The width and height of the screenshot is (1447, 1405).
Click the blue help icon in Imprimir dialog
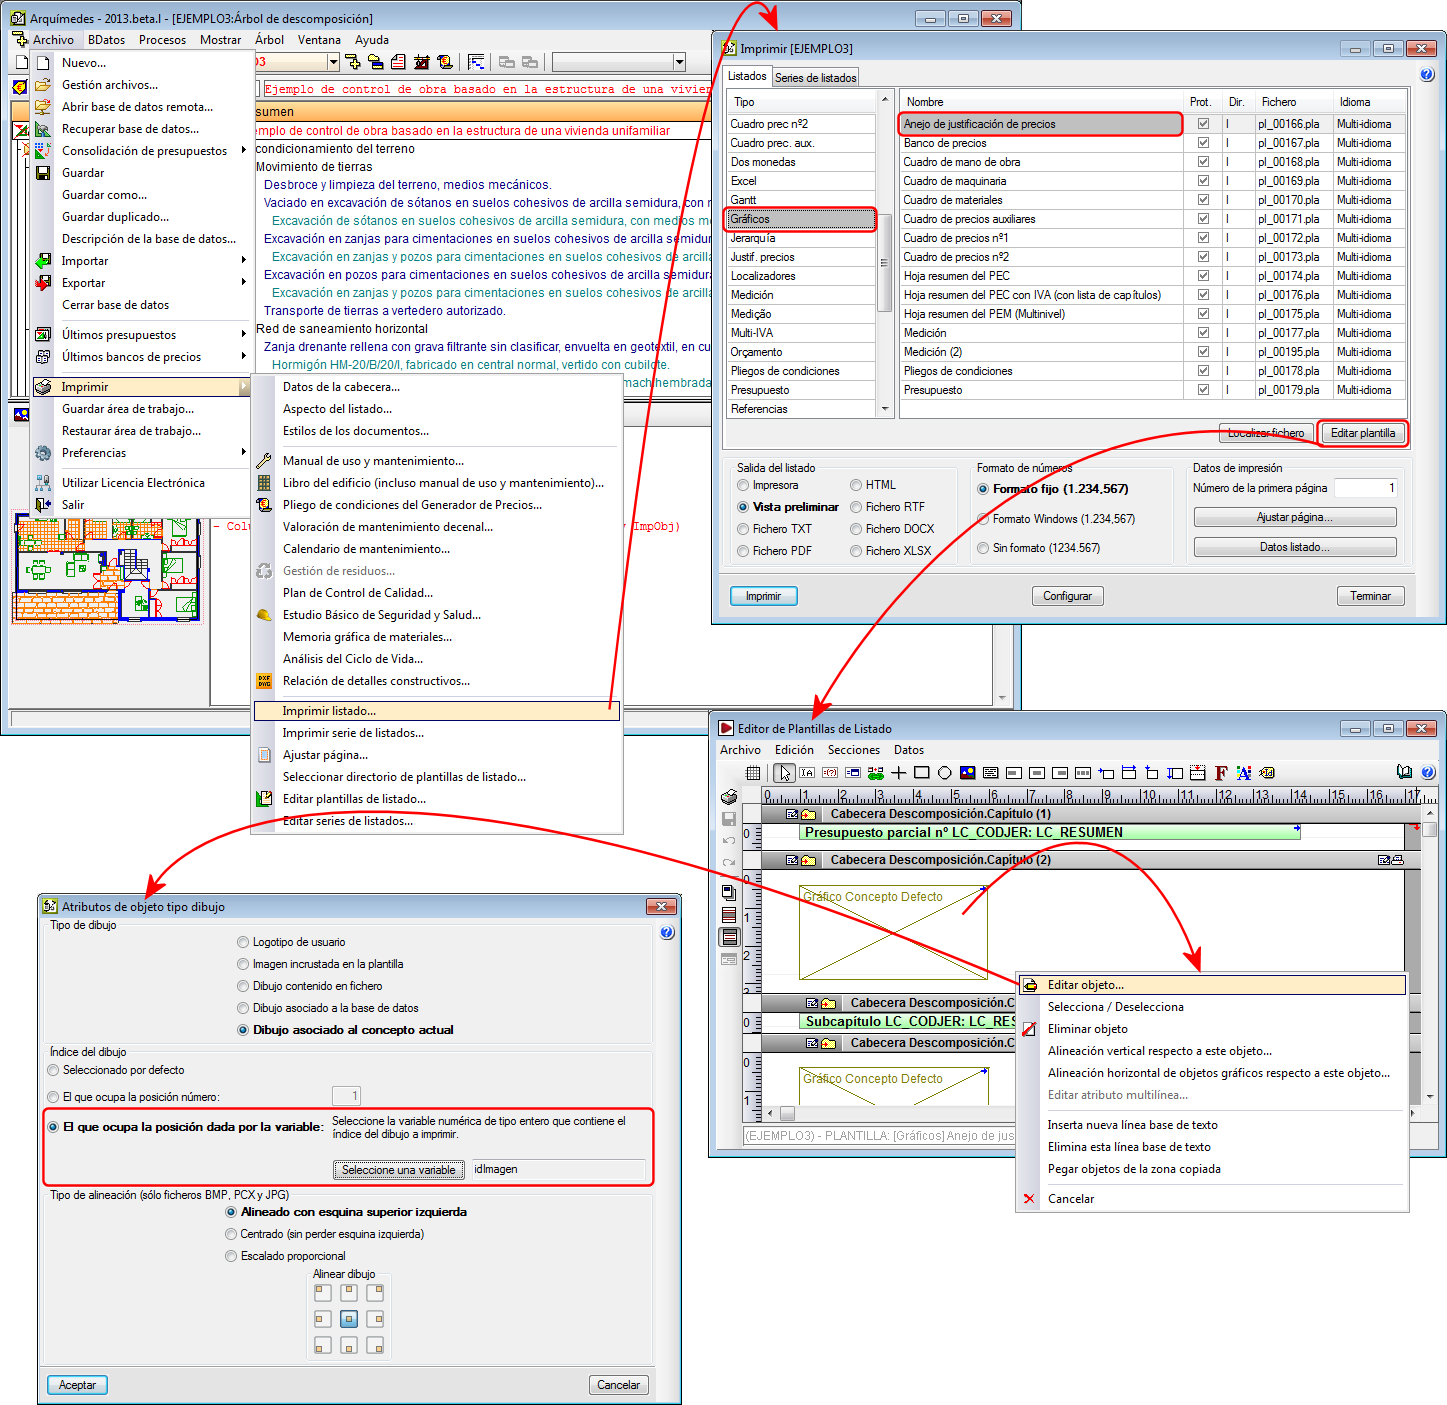point(1427,74)
